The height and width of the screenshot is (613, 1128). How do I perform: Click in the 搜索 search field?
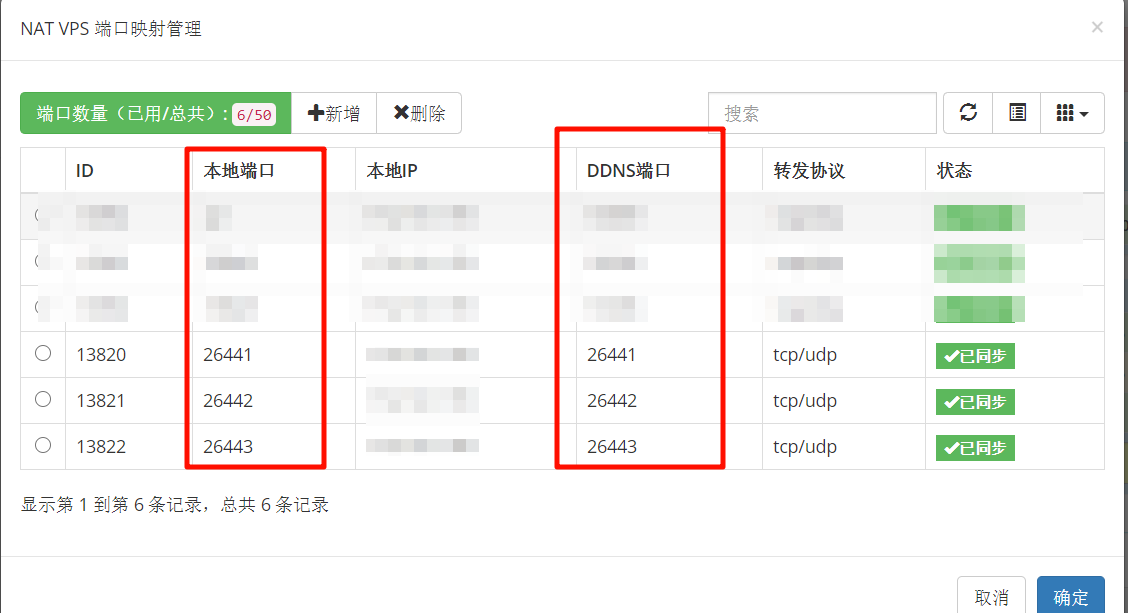(x=822, y=113)
